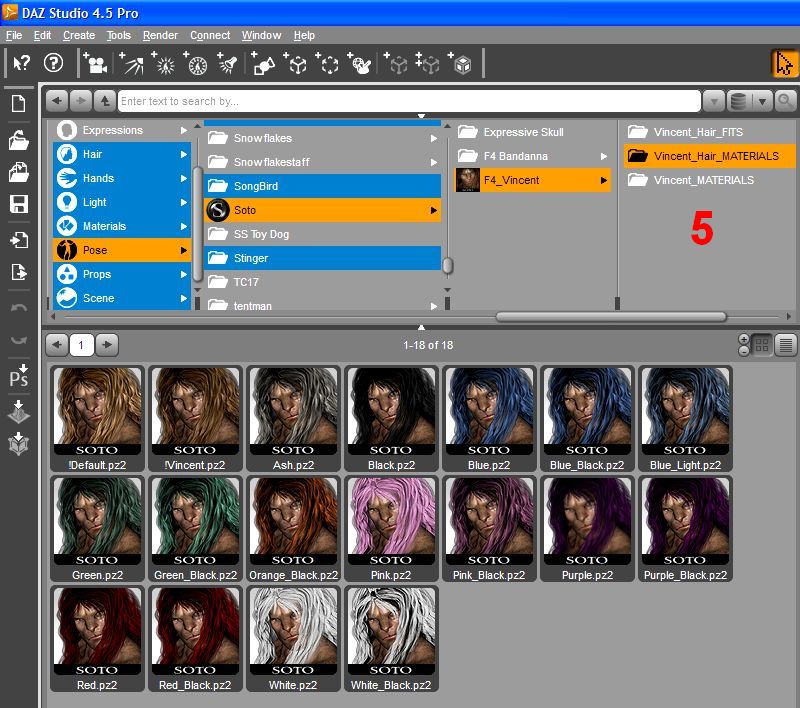
Task: Create a new null object
Action: coord(328,63)
